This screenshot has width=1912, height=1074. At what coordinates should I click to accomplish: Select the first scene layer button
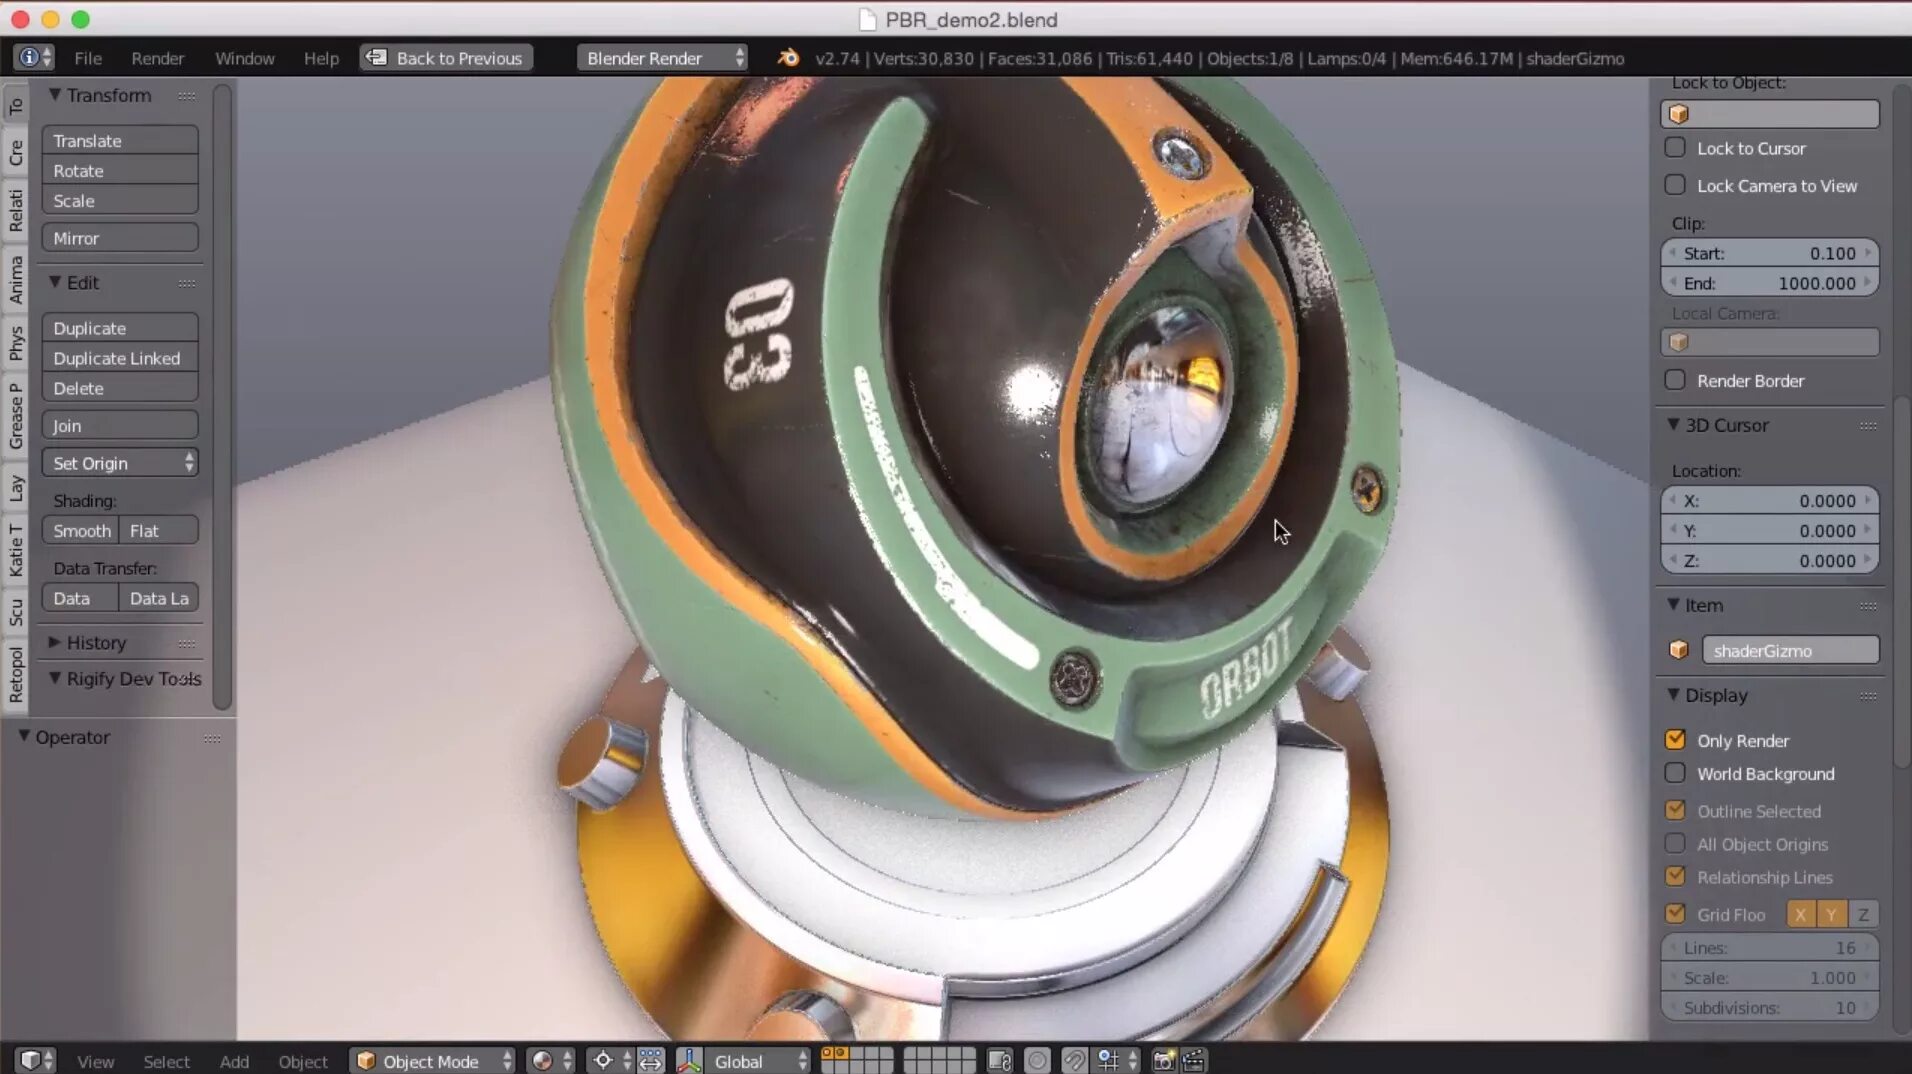tap(827, 1053)
